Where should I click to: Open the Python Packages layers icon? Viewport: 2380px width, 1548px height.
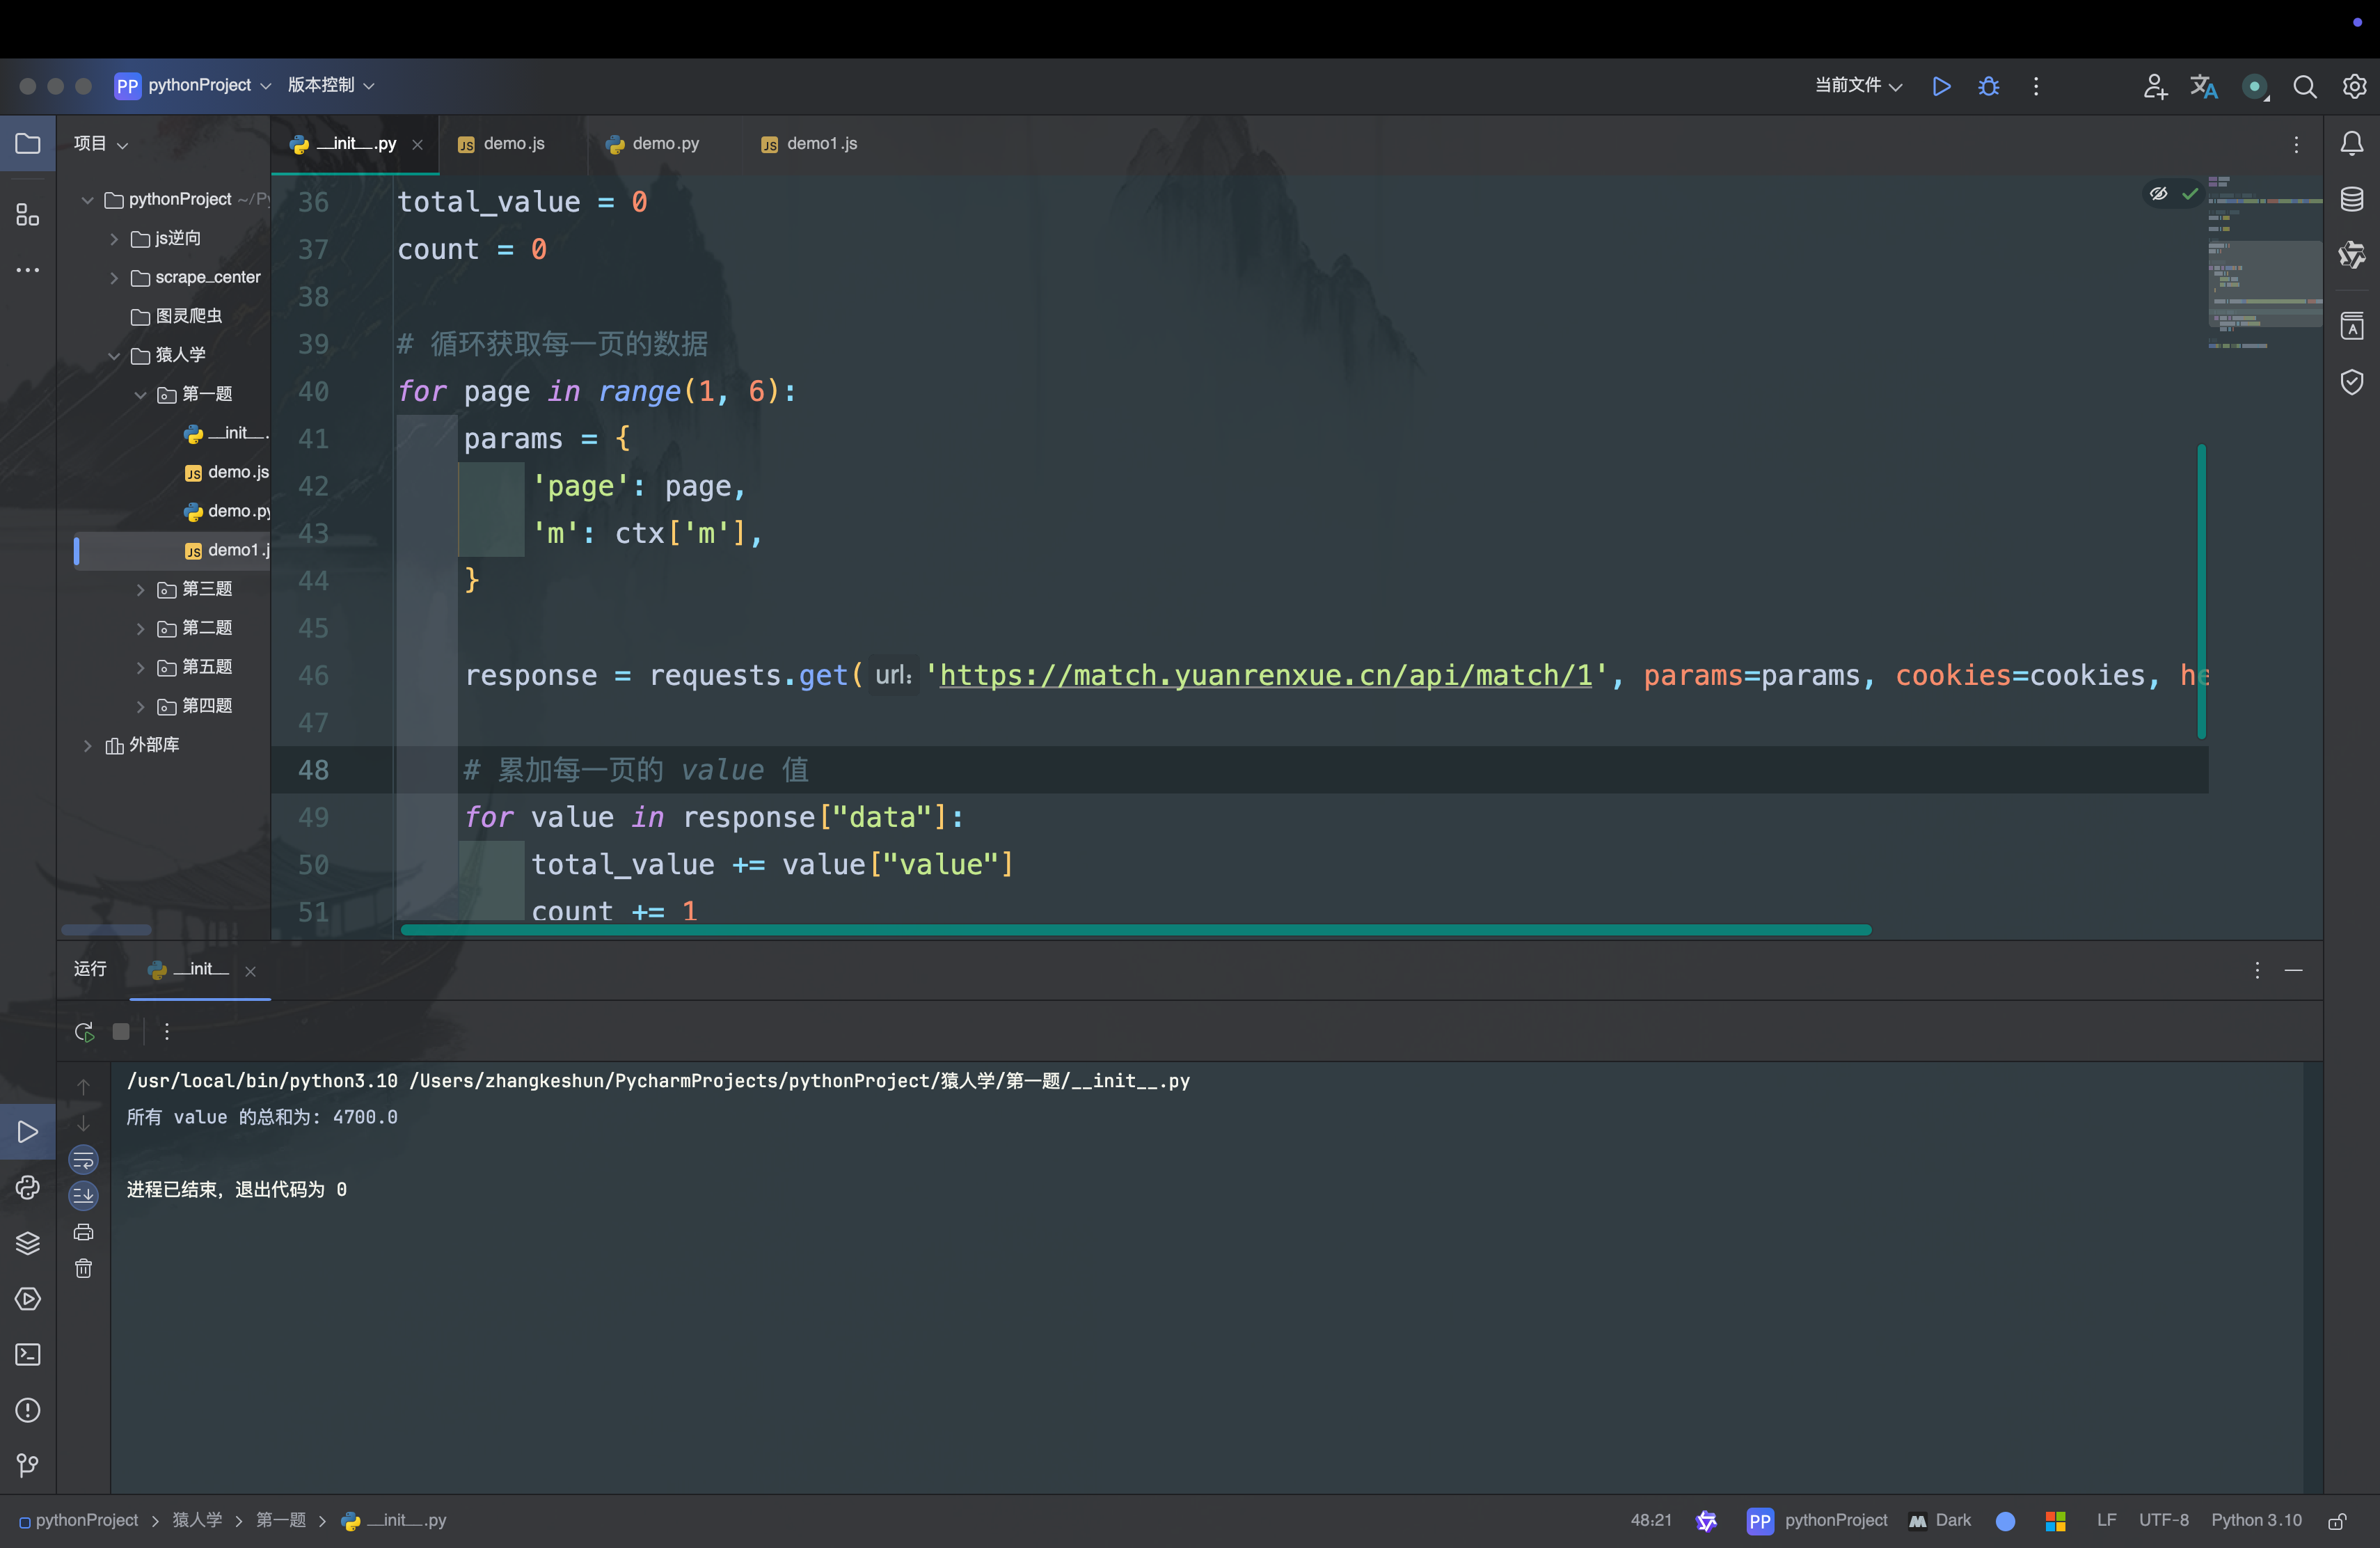click(28, 1243)
